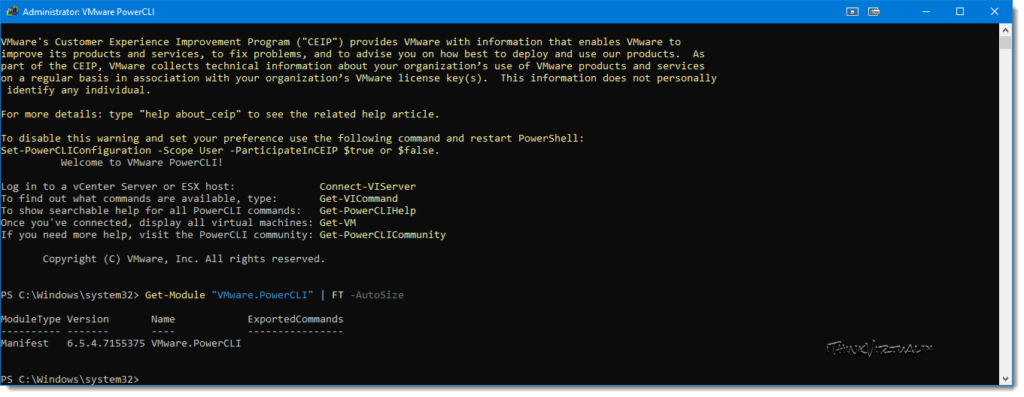Screen dimensions: 1024x397
Task: Click the scrollbar down arrow
Action: tap(1005, 379)
